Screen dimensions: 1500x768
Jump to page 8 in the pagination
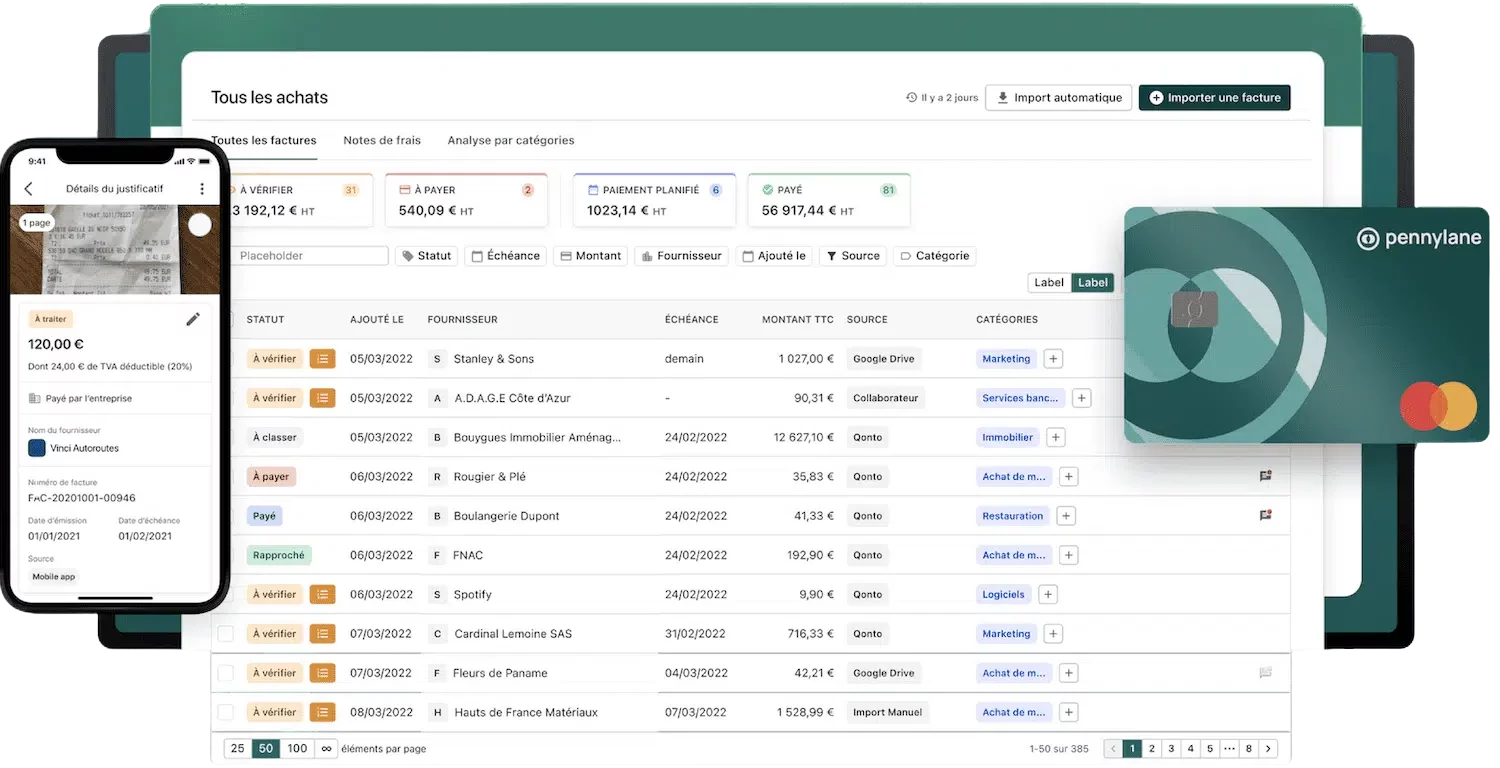(x=1249, y=748)
